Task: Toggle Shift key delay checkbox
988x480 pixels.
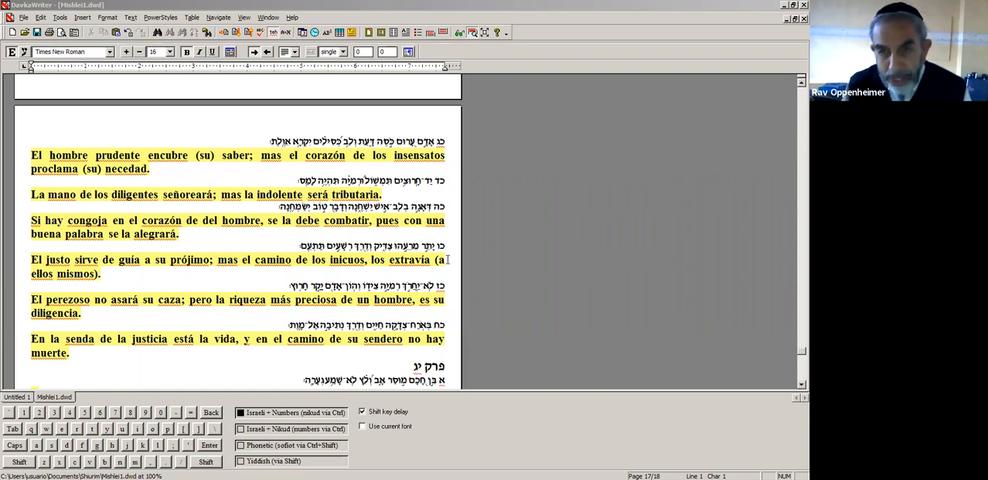Action: pos(362,411)
